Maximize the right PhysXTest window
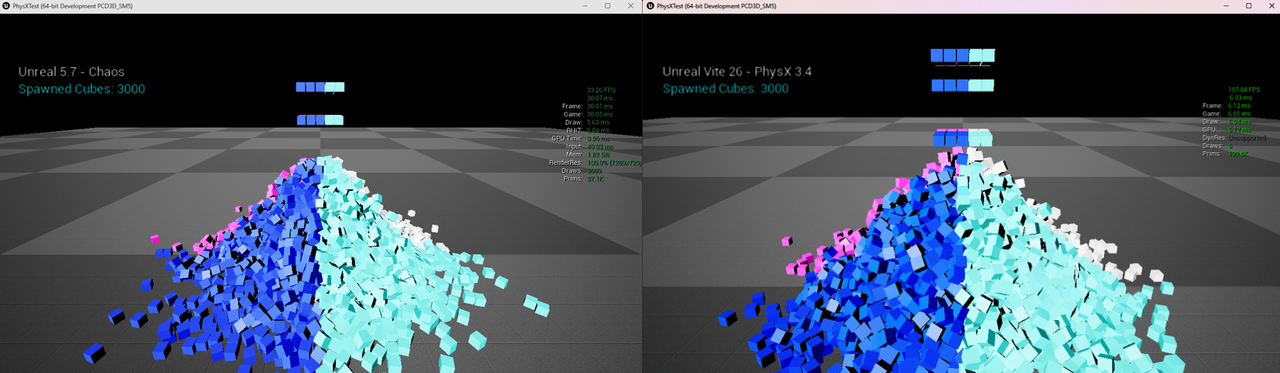1280x373 pixels. (x=1248, y=6)
